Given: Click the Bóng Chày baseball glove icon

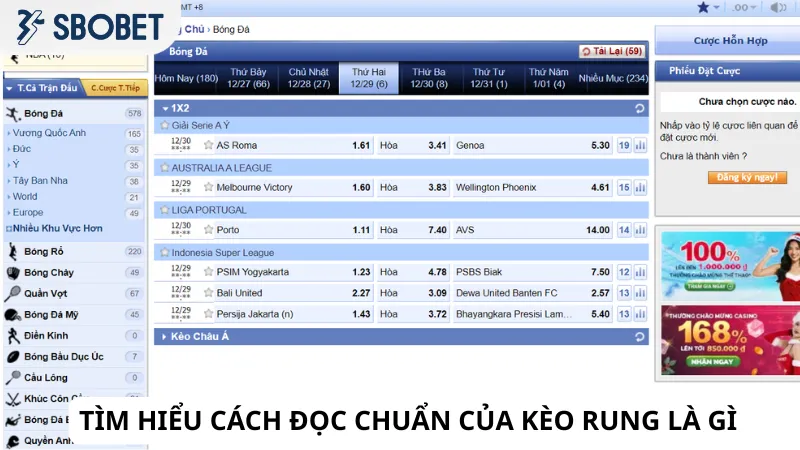Looking at the screenshot, I should pyautogui.click(x=13, y=272).
